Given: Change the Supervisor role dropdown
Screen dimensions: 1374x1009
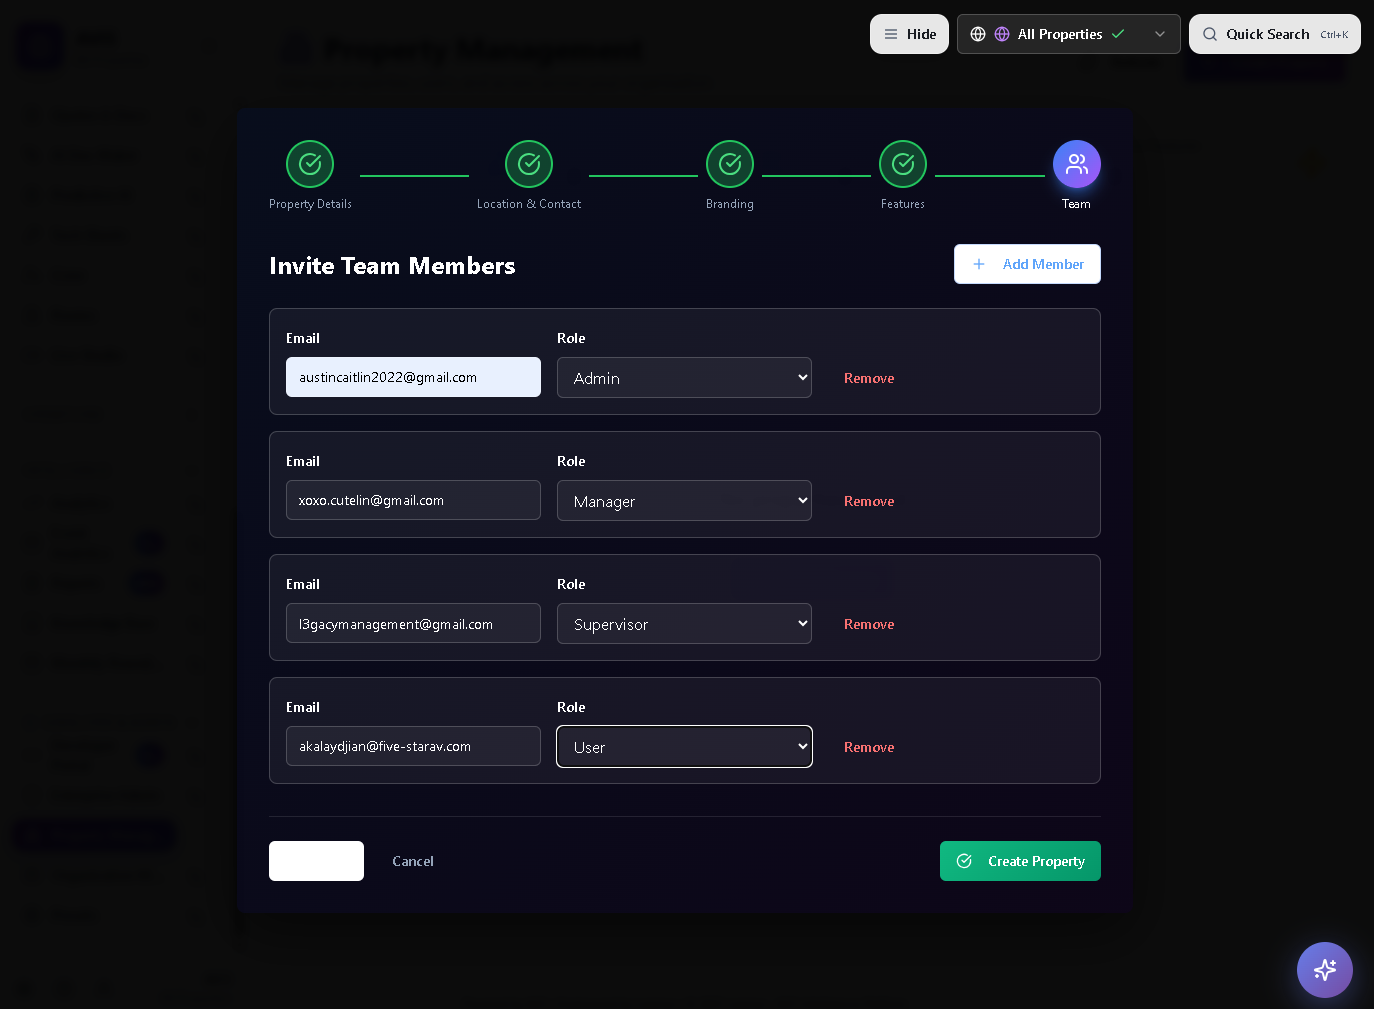Looking at the screenshot, I should 684,624.
